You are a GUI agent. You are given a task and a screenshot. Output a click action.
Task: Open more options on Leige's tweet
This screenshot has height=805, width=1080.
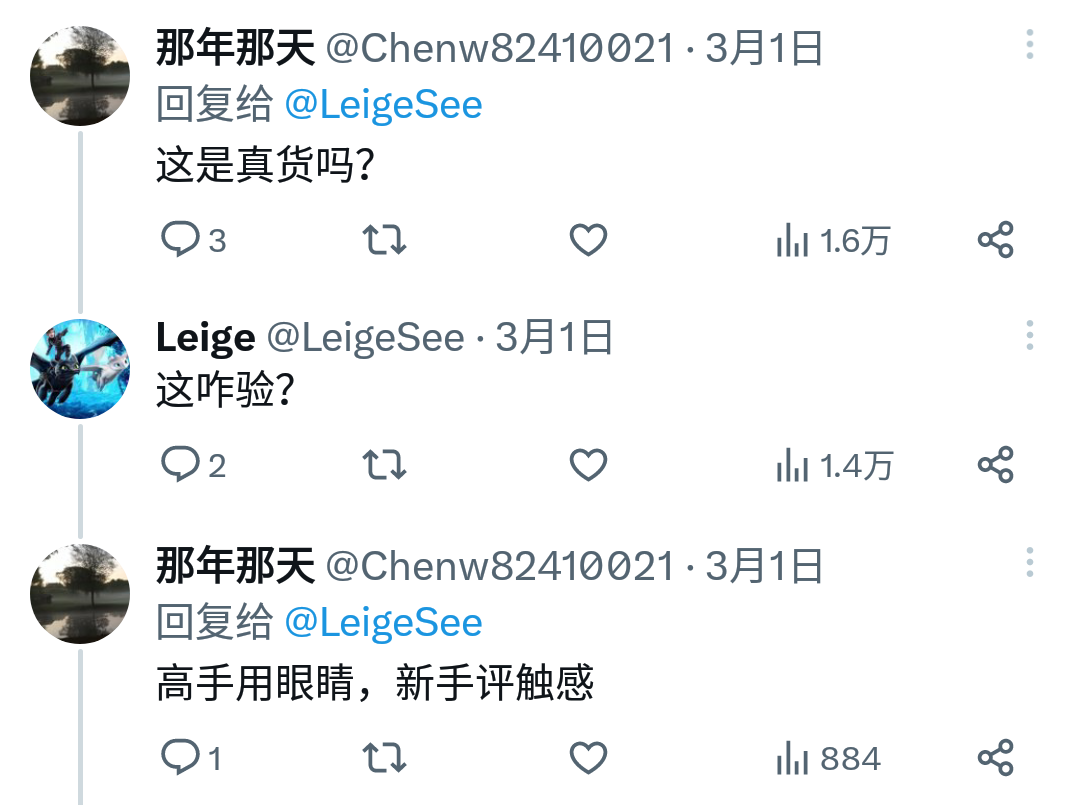[x=1030, y=335]
